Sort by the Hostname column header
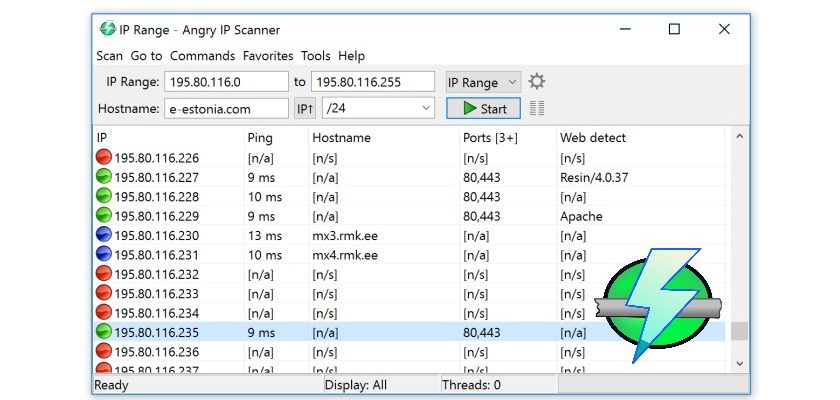This screenshot has height=400, width=840. [384, 138]
